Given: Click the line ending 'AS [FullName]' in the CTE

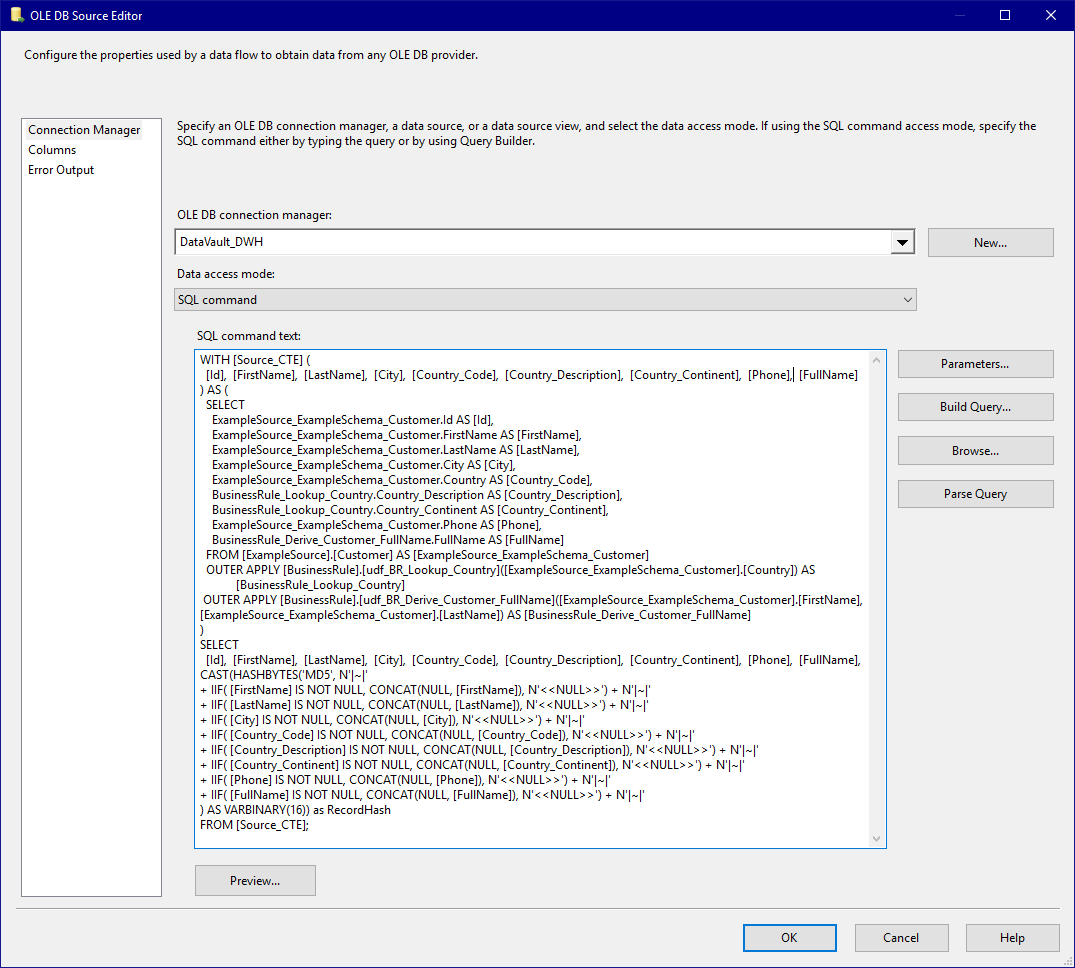Looking at the screenshot, I should pos(388,540).
